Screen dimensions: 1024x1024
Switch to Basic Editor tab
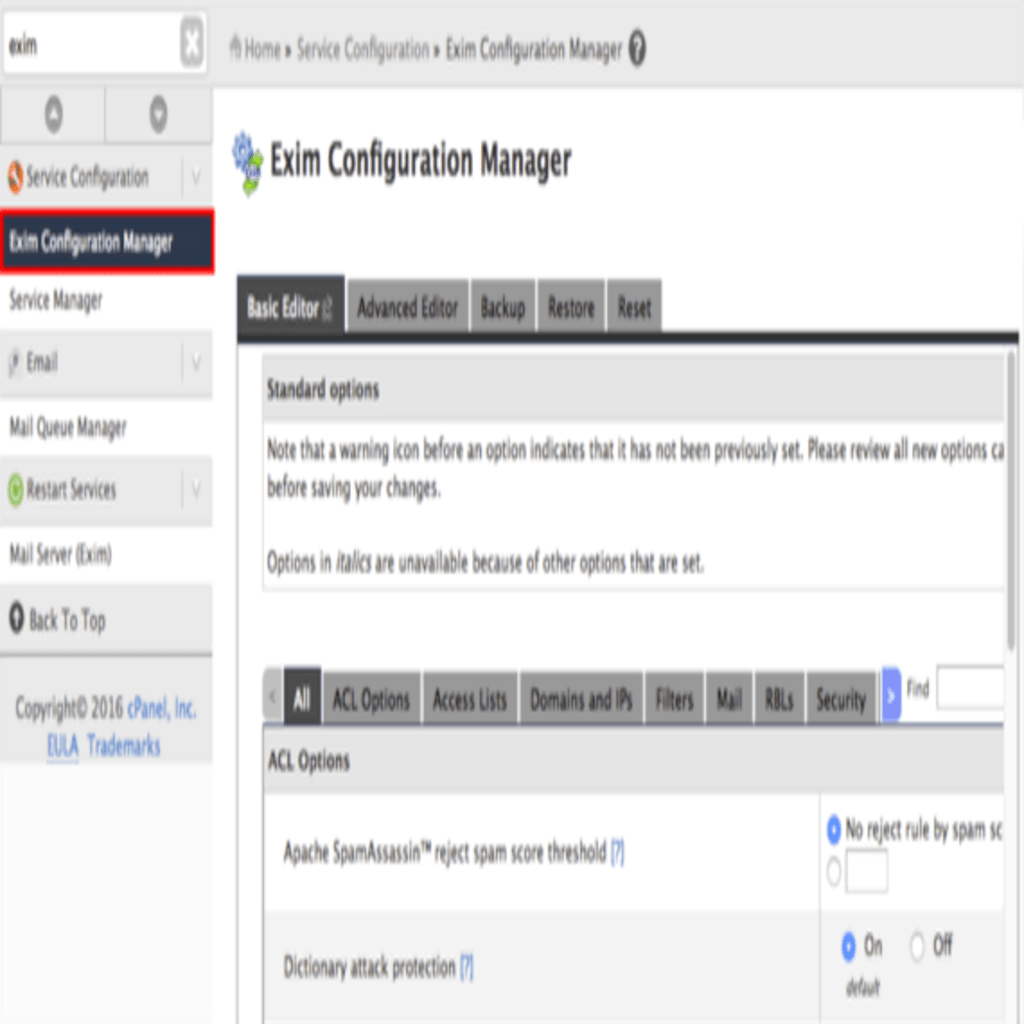291,306
